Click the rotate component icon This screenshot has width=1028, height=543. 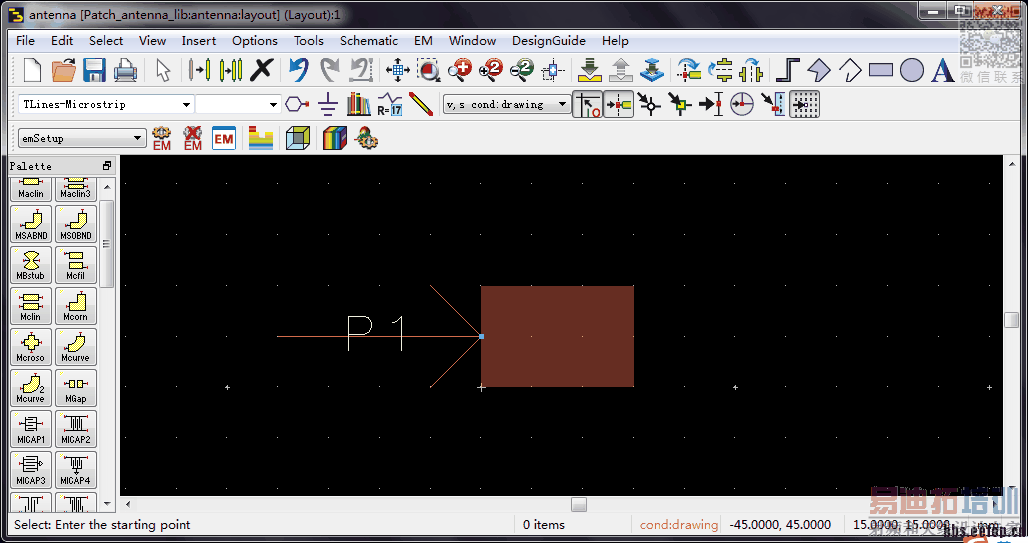tap(689, 70)
